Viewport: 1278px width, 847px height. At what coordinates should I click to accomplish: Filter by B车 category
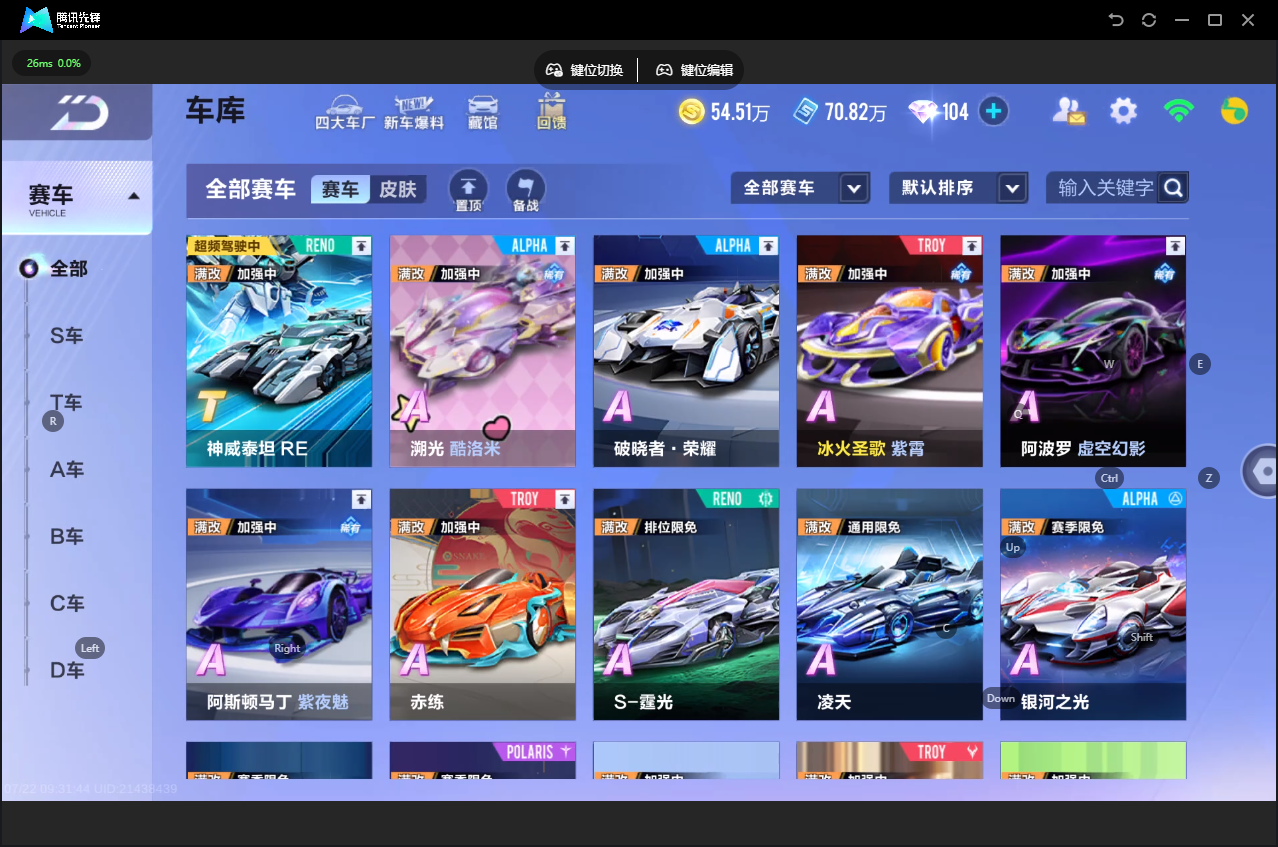pyautogui.click(x=66, y=537)
